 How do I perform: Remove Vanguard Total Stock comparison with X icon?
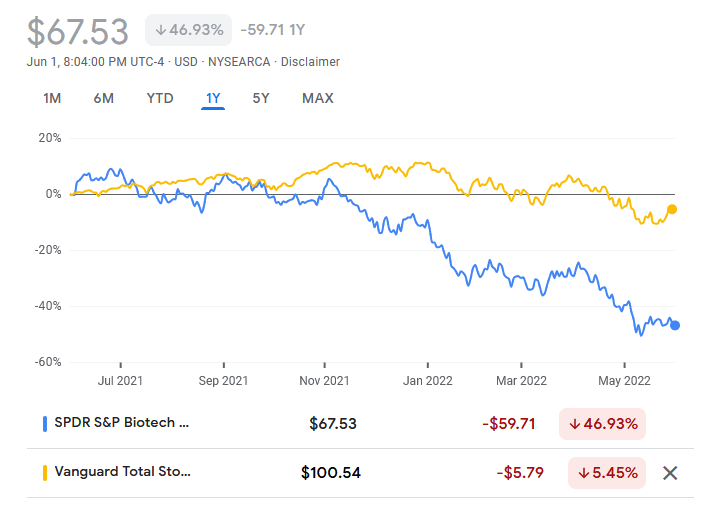670,473
